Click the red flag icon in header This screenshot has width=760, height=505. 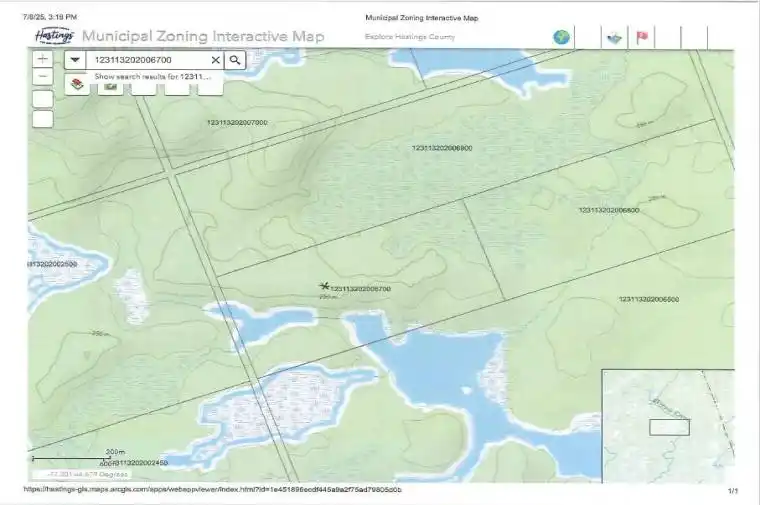coord(642,37)
